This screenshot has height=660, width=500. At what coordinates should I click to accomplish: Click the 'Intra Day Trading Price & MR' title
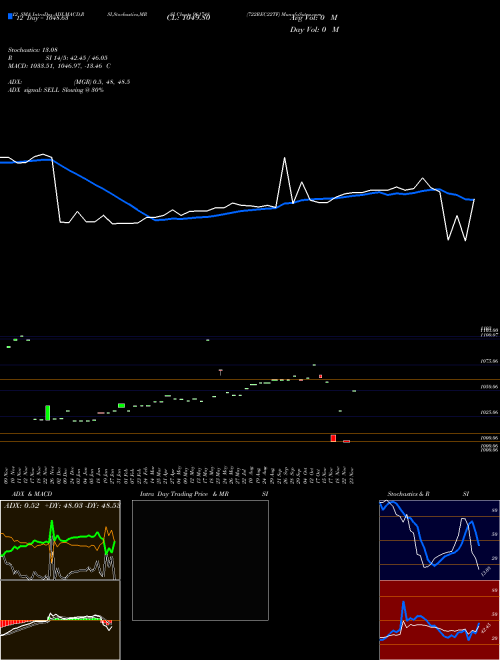pos(204,494)
